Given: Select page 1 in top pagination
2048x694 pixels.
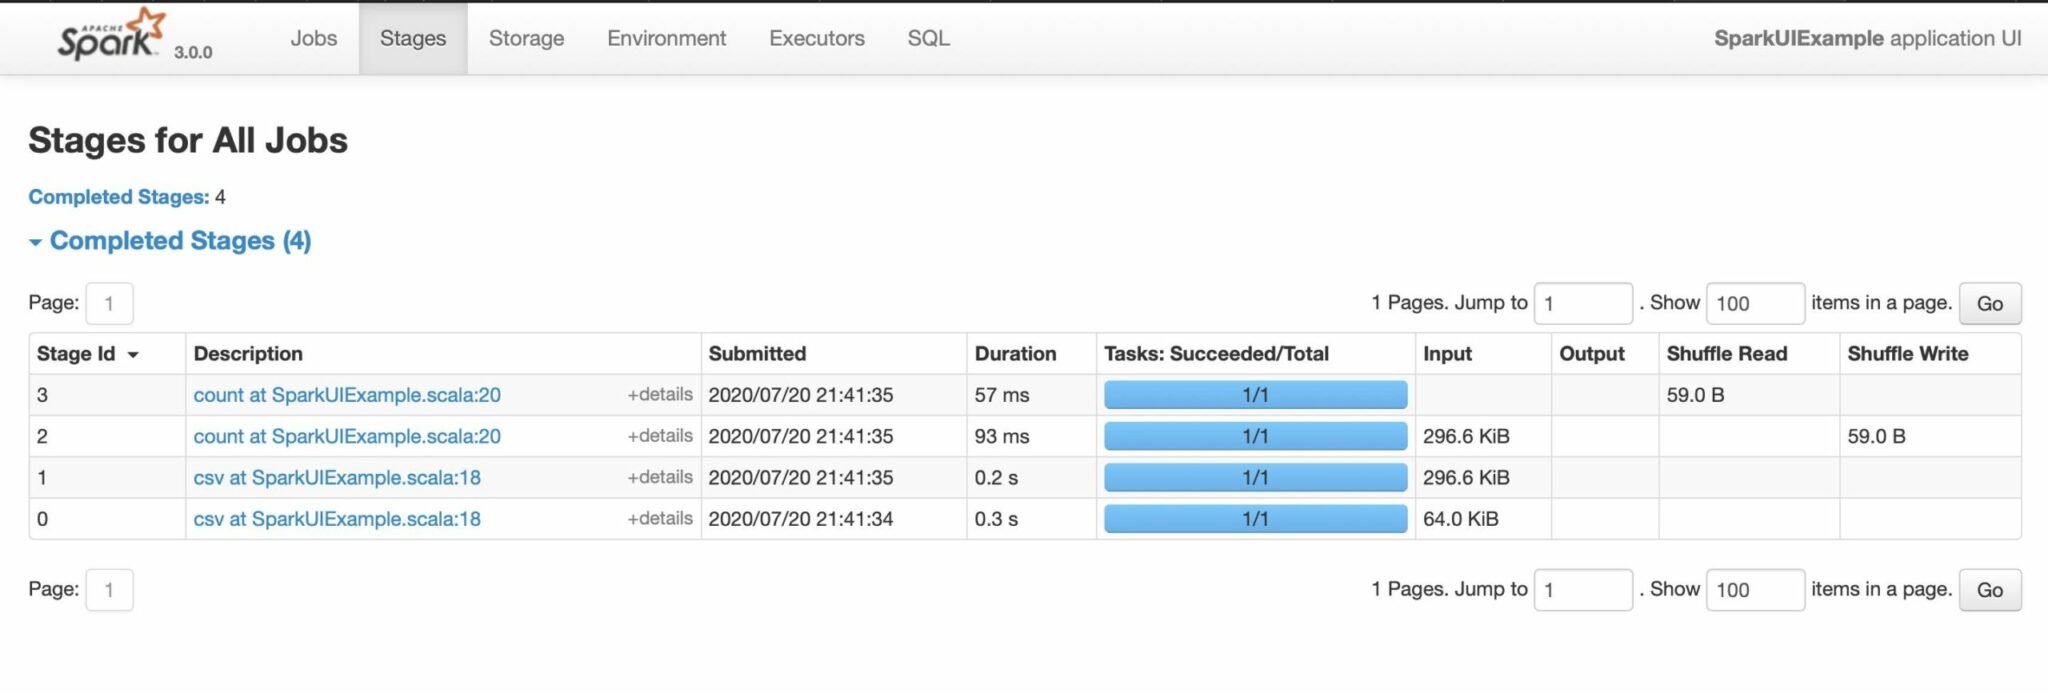Looking at the screenshot, I should point(109,303).
